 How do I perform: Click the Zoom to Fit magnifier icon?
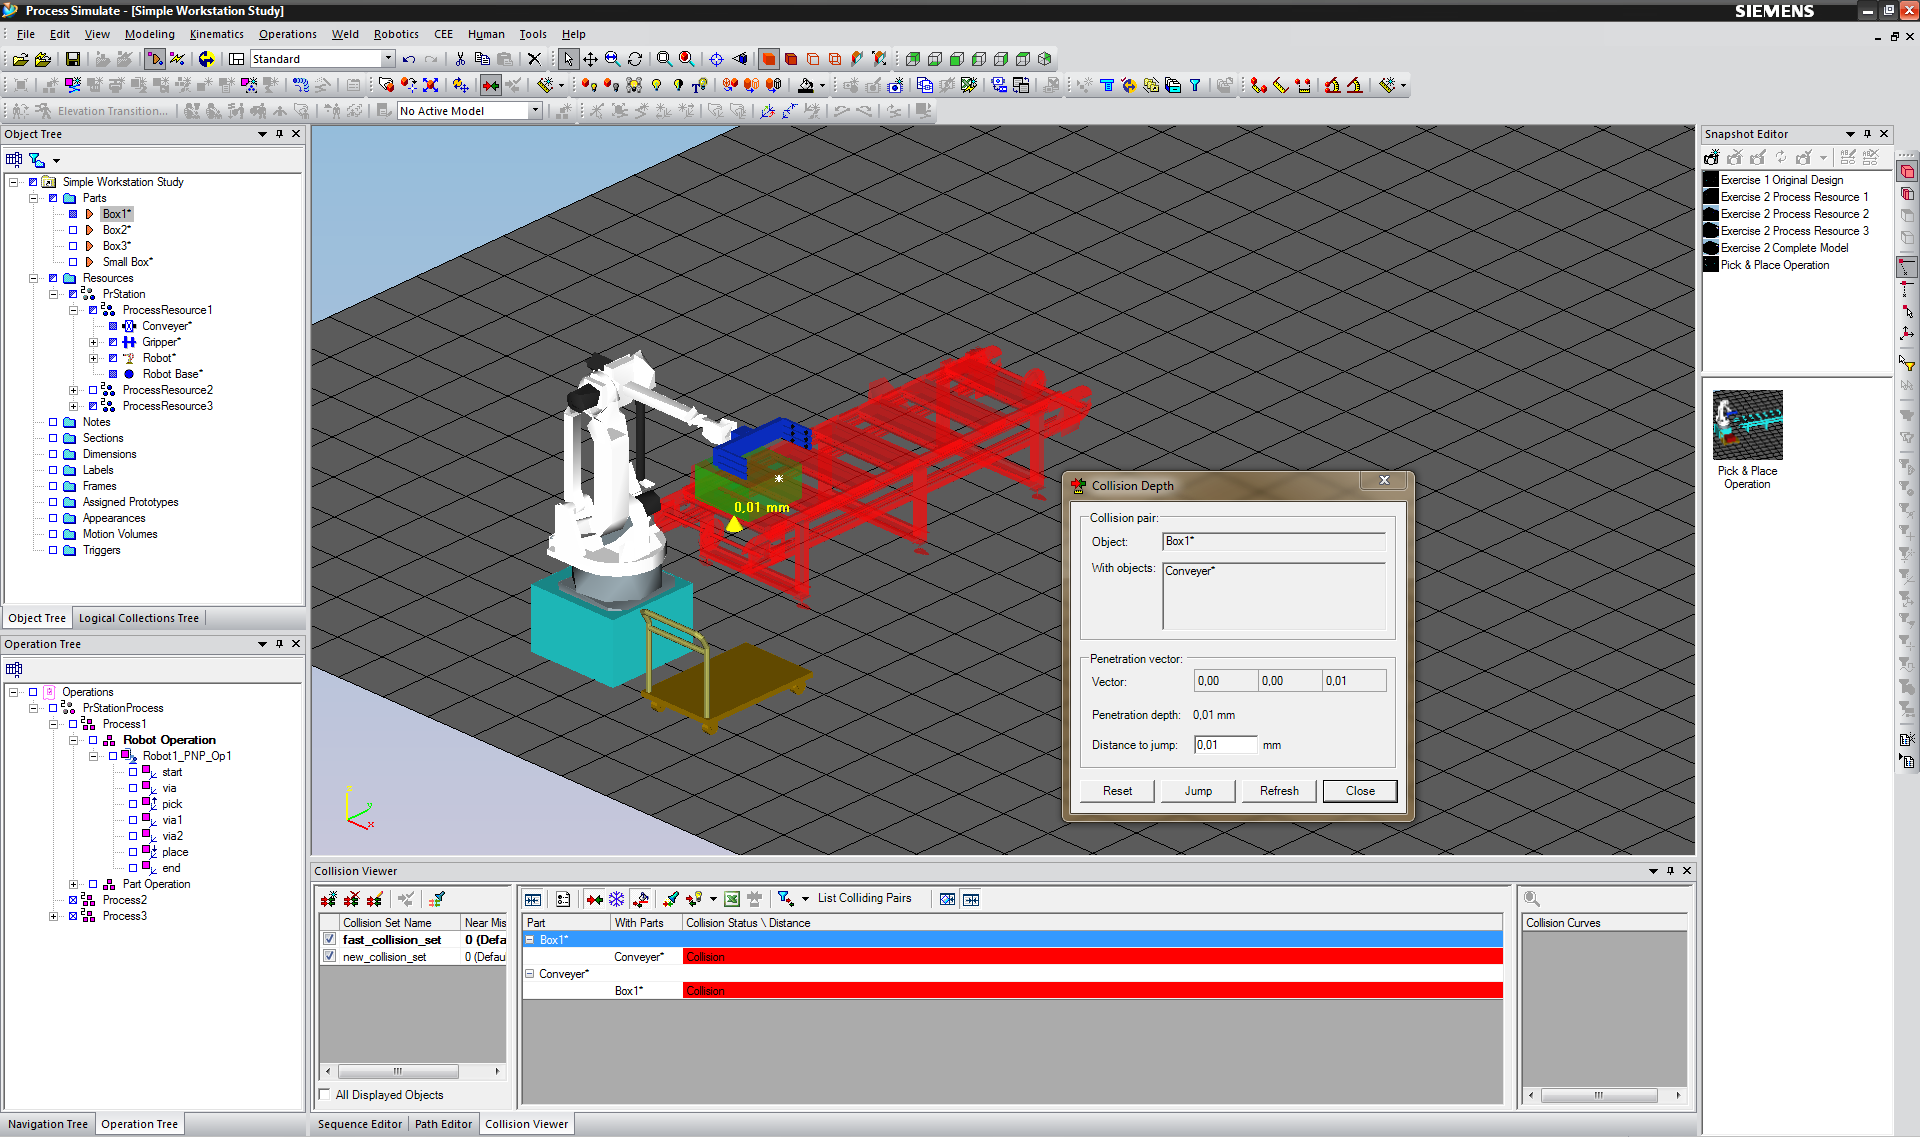pyautogui.click(x=664, y=59)
